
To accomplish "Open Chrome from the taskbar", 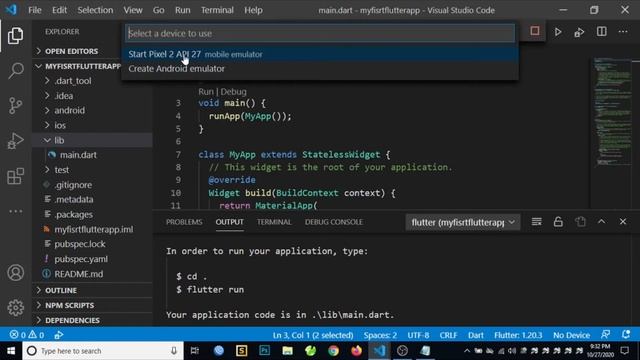I will [333, 351].
